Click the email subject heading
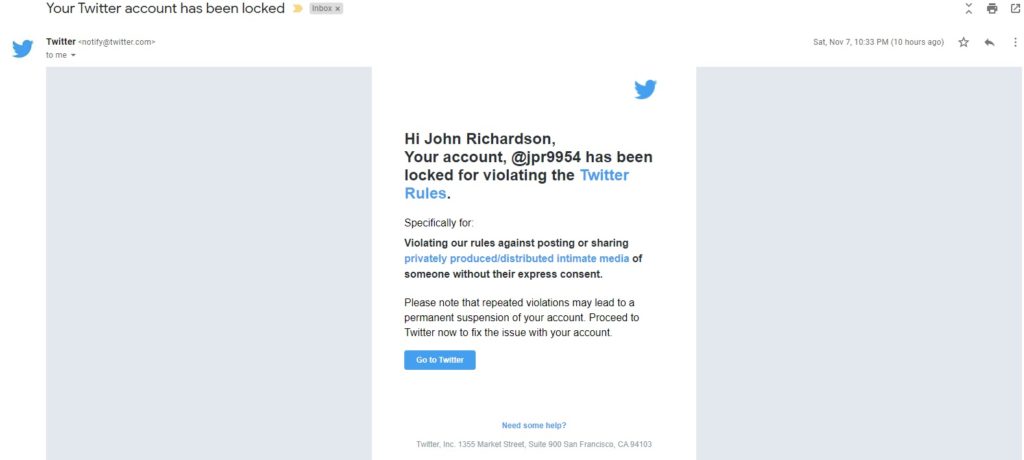 pyautogui.click(x=165, y=8)
